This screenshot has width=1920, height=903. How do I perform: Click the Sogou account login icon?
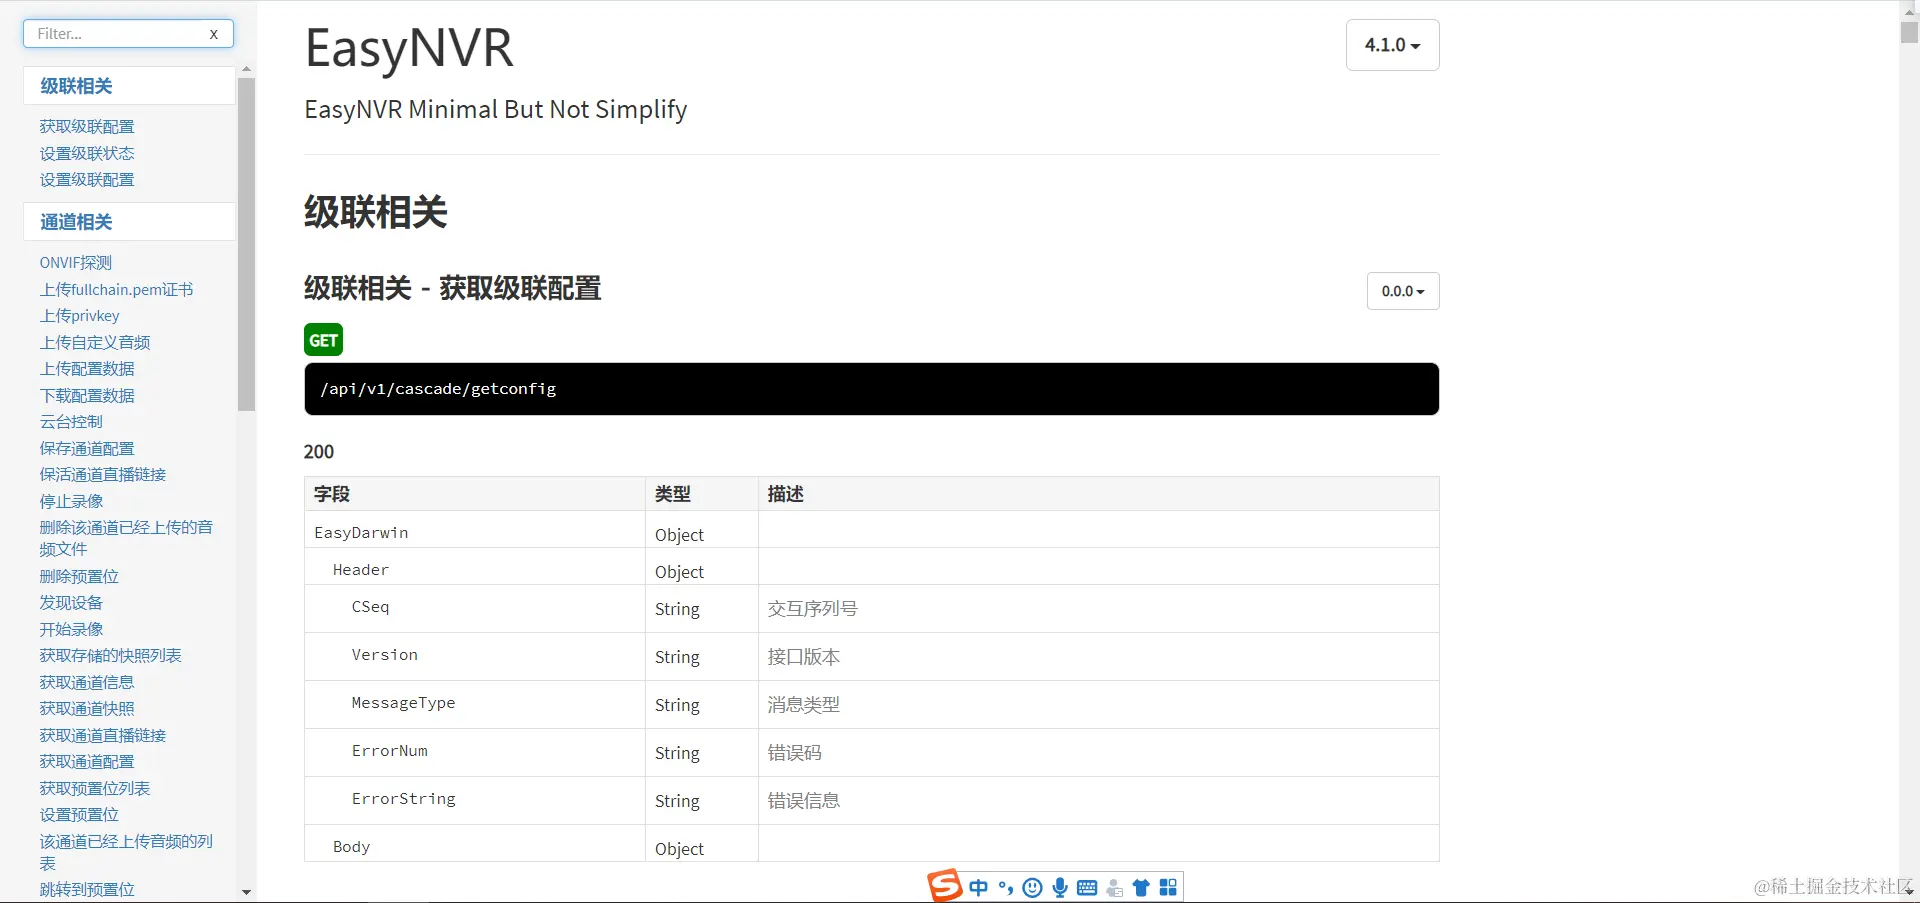point(1114,888)
